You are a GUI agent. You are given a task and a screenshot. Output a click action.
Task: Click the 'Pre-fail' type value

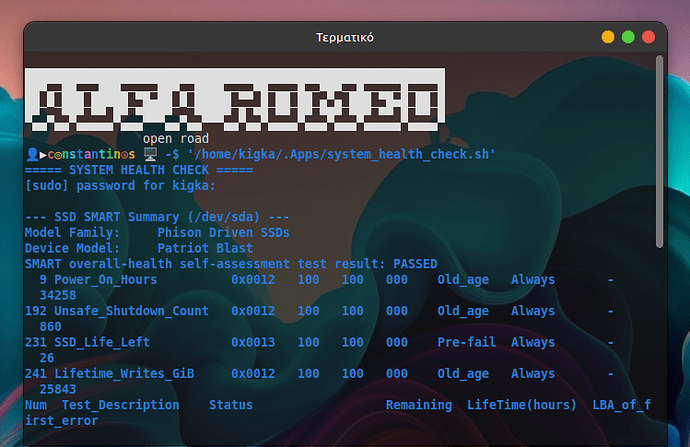point(466,342)
